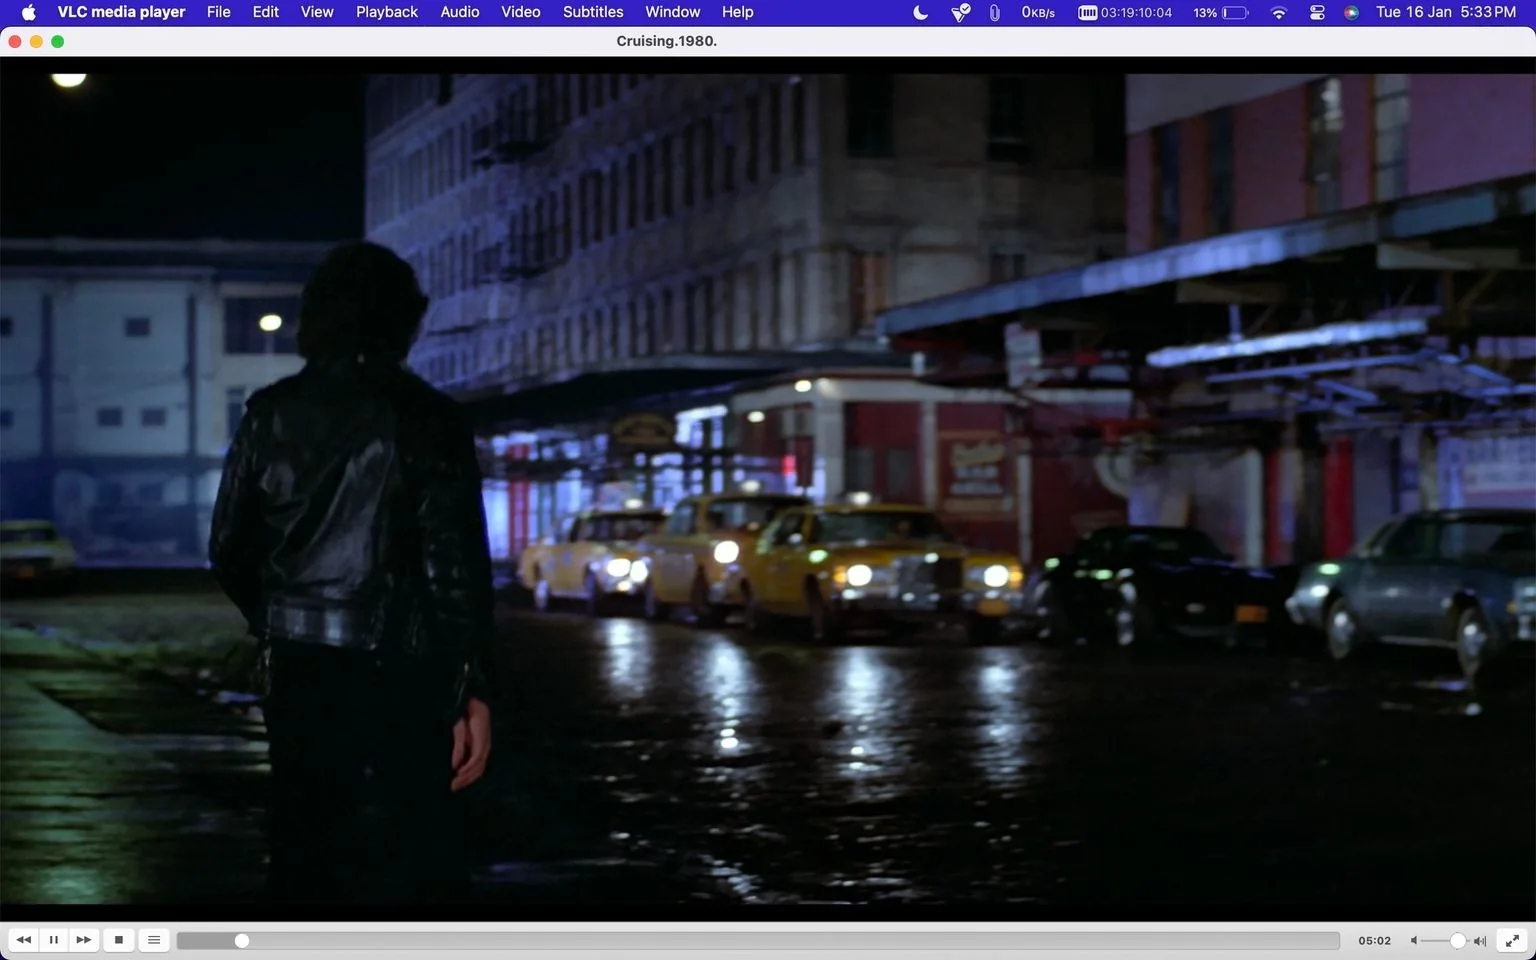Screen dimensions: 1536x960
Task: Open the Window menu
Action: [672, 12]
